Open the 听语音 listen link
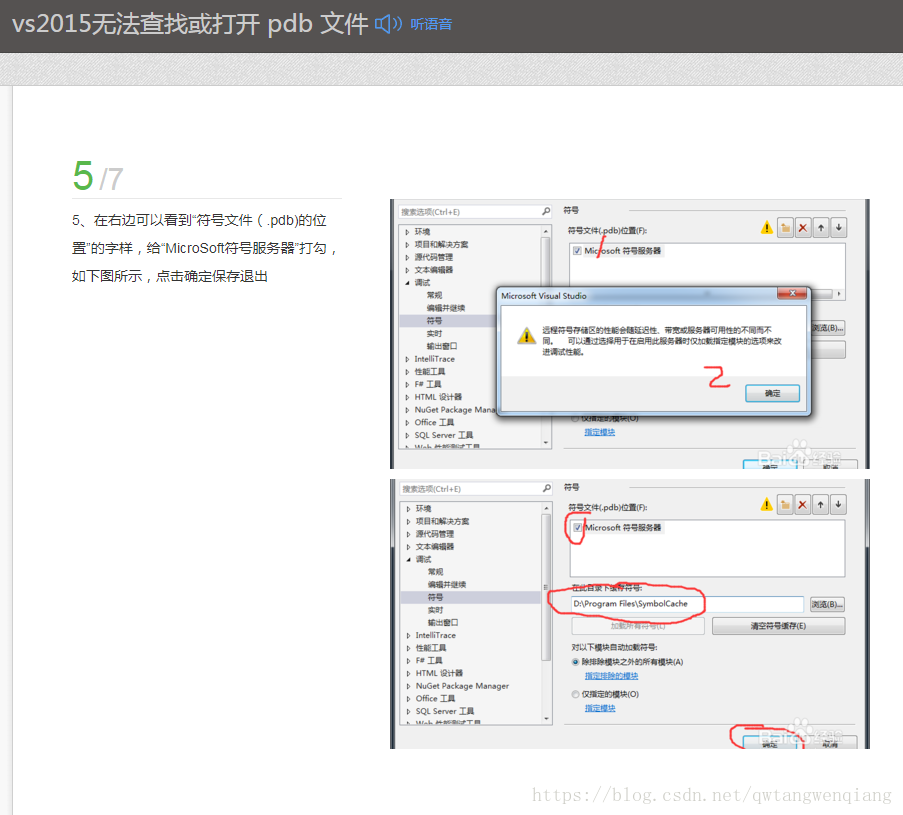 pos(431,24)
